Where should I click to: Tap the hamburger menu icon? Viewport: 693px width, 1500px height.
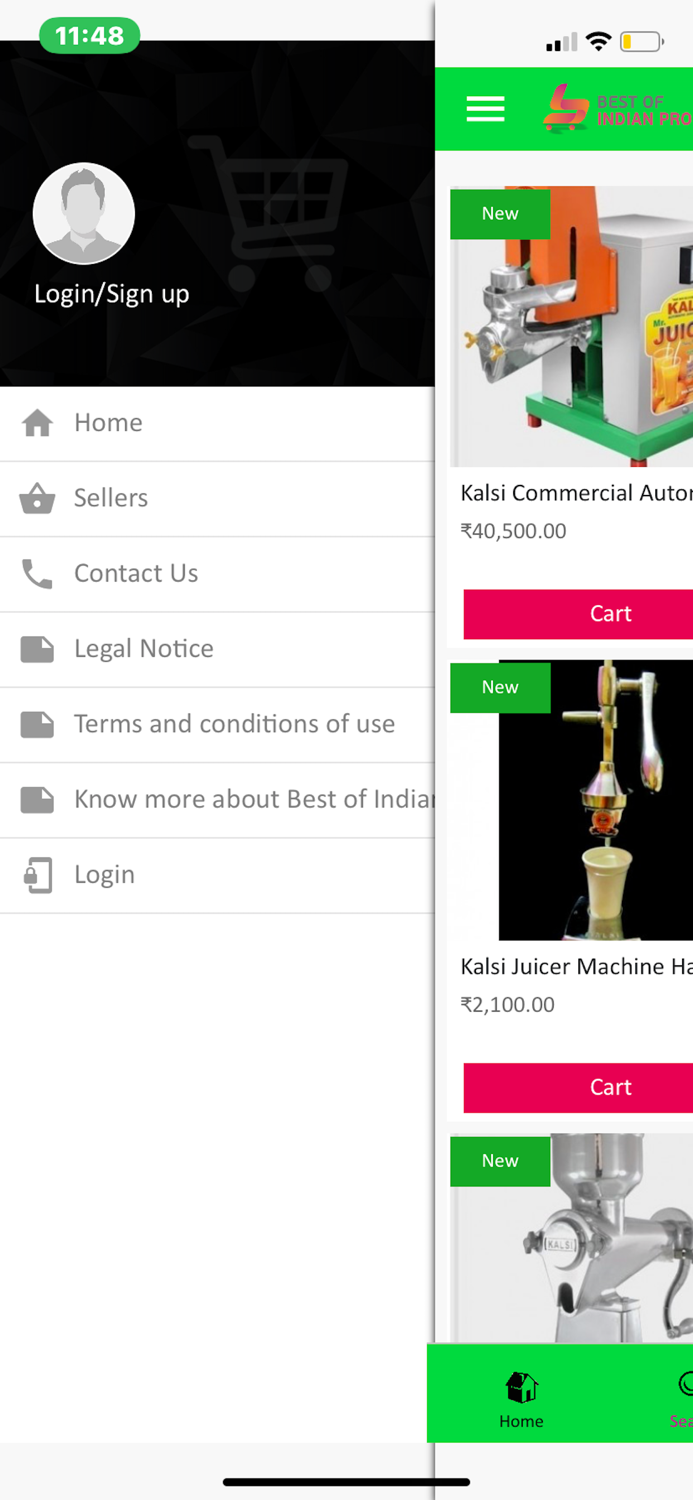pyautogui.click(x=485, y=108)
